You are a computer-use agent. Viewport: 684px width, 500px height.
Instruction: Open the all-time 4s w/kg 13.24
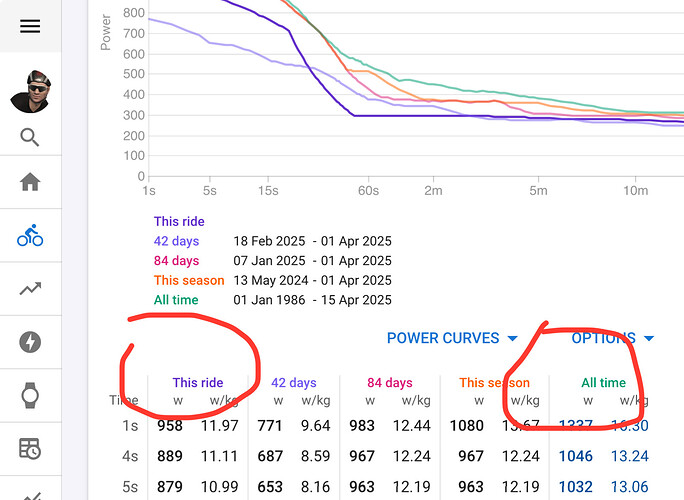pos(629,456)
